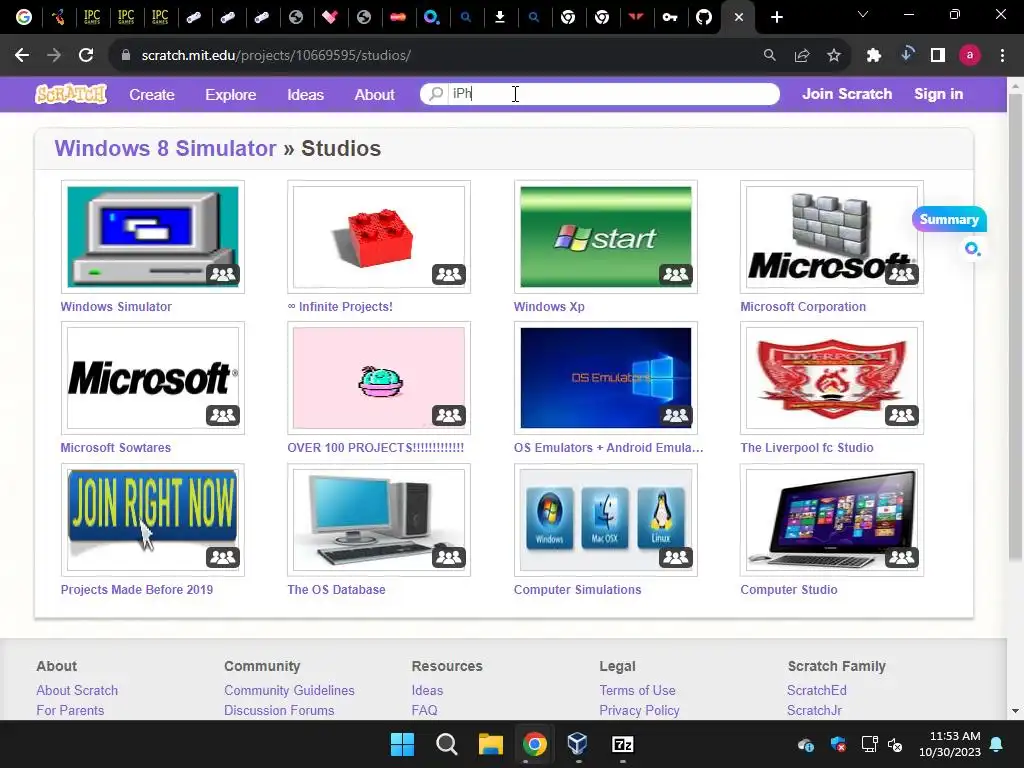Open the Windows Start button
This screenshot has height=768, width=1024.
click(x=402, y=744)
